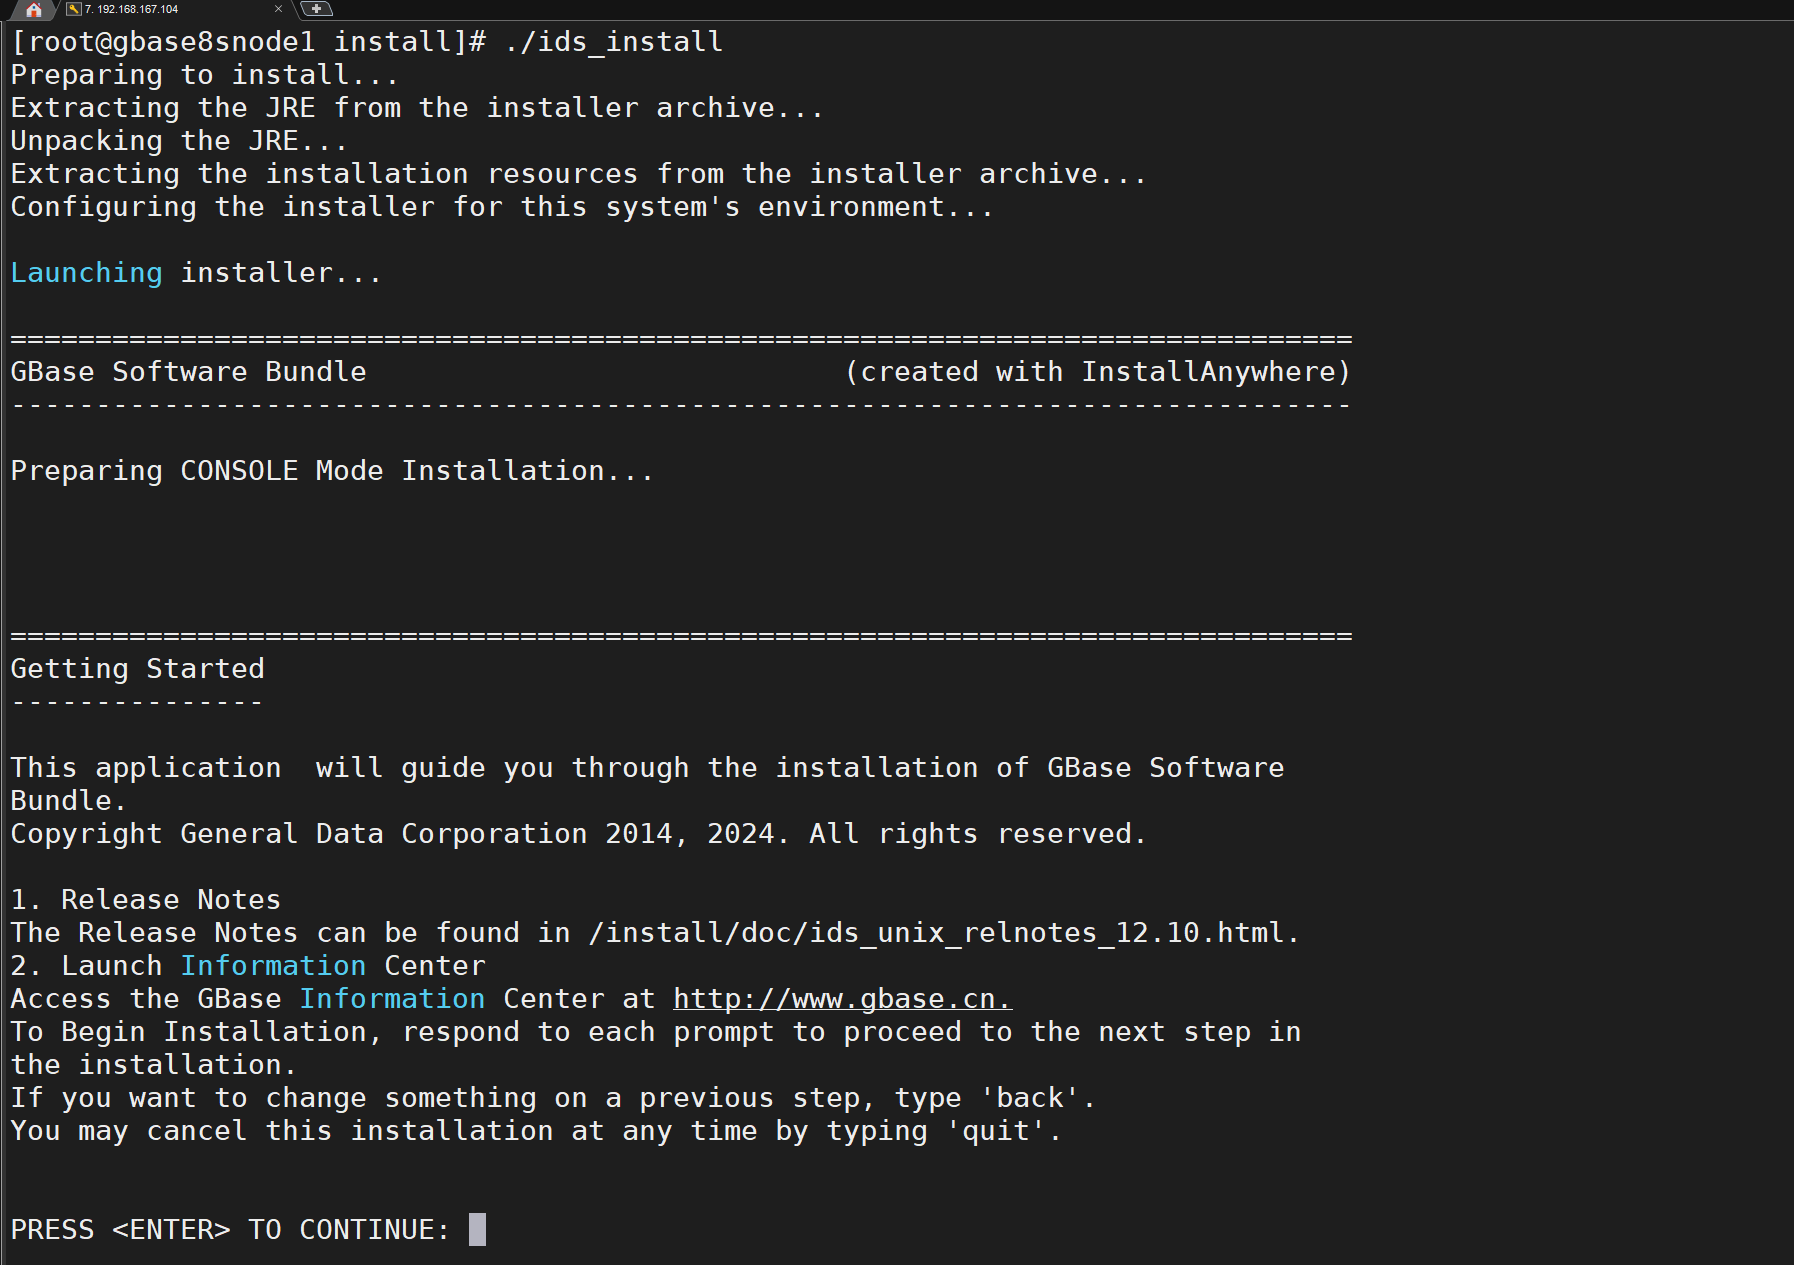Click the '[root@gbase8snode1 install]#' prompt
Screen dimensions: 1794x1265
tap(248, 42)
